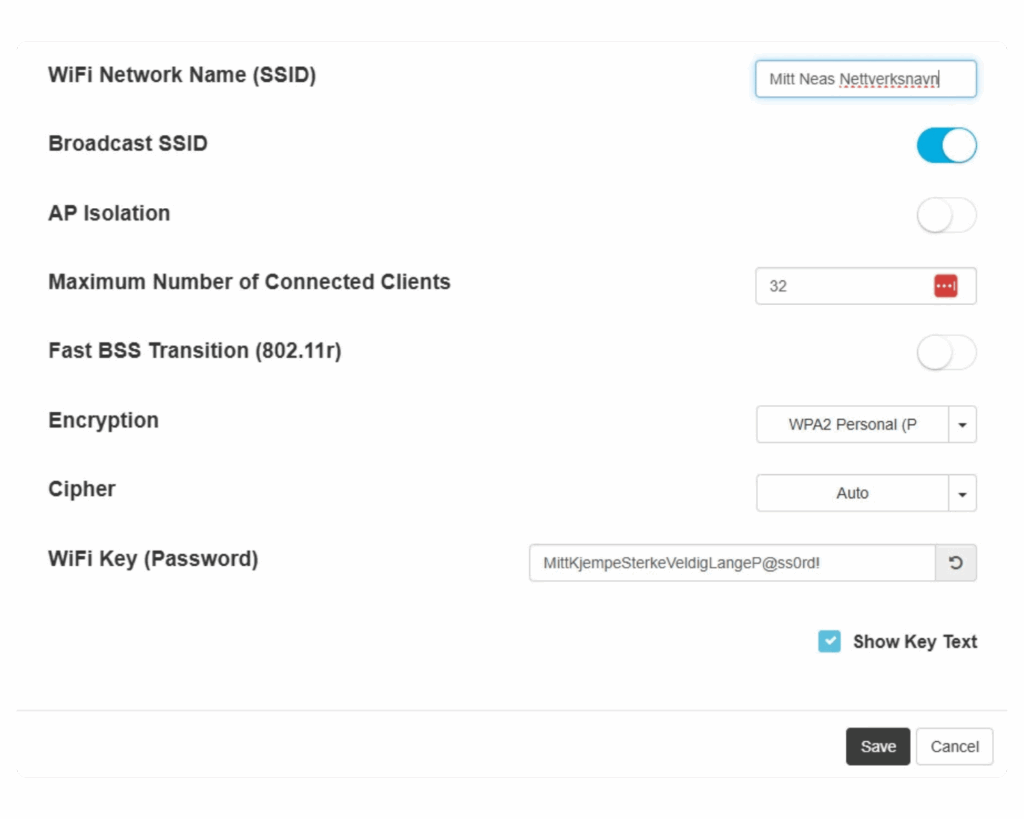Click the red password manager icon in clients field
Screen dimensions: 1024x819
[945, 286]
